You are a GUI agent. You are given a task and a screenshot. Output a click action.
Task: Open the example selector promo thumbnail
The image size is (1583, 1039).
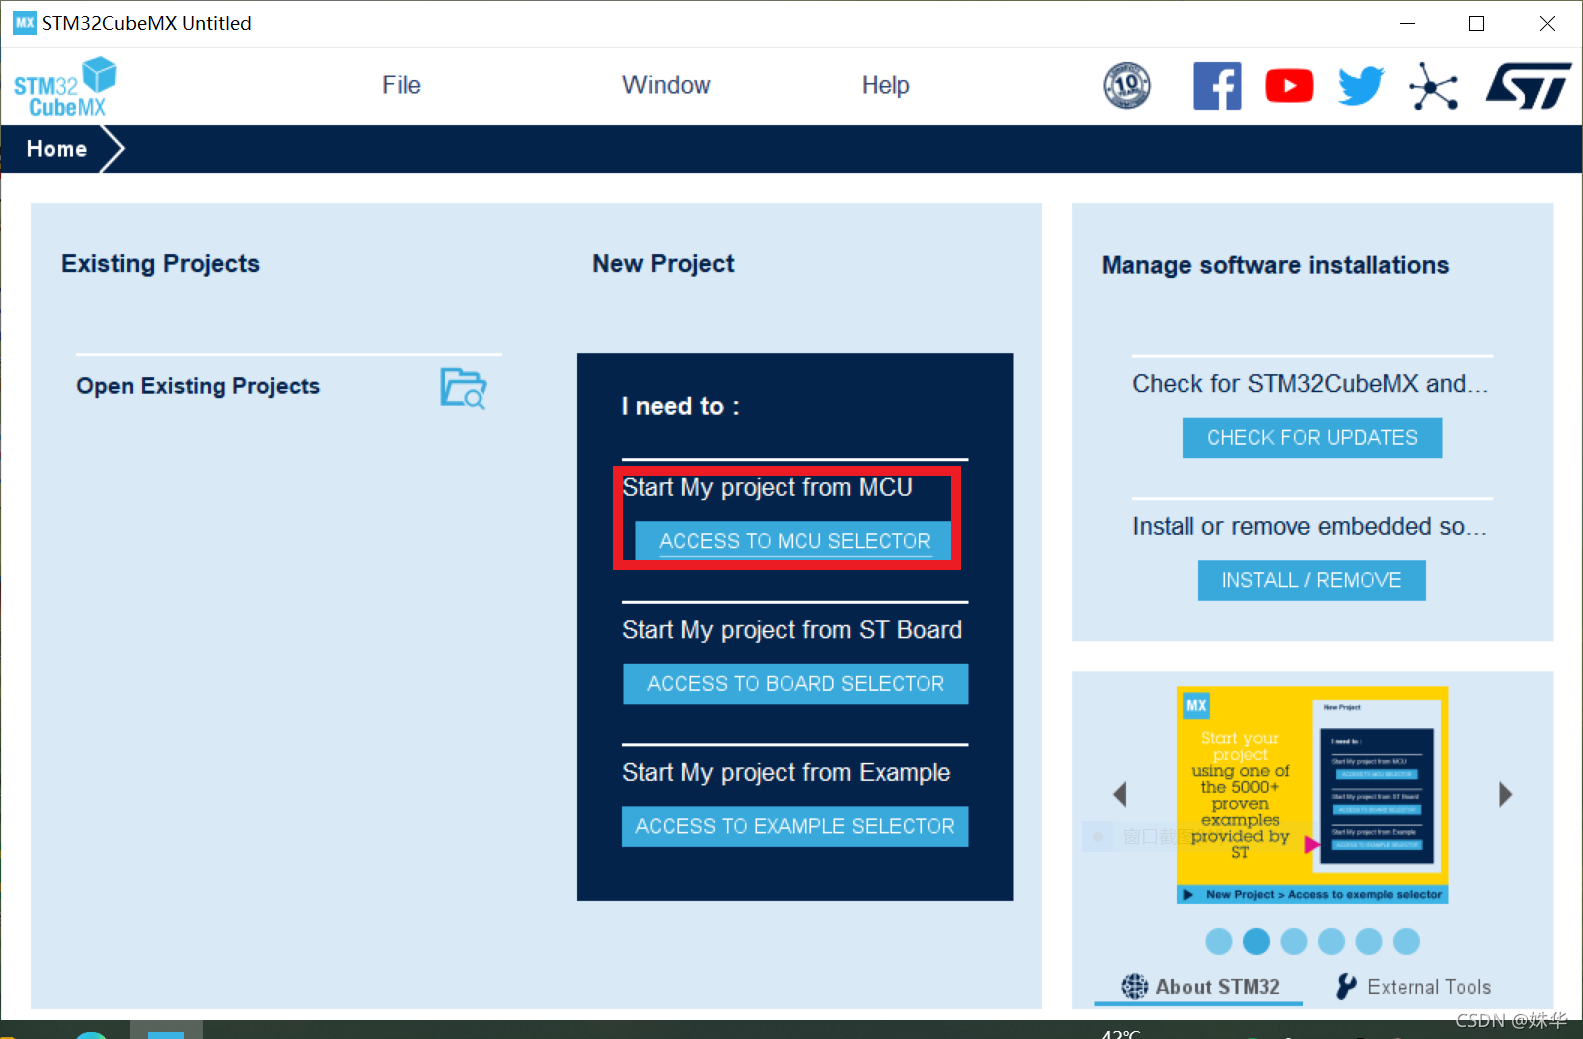click(1312, 795)
